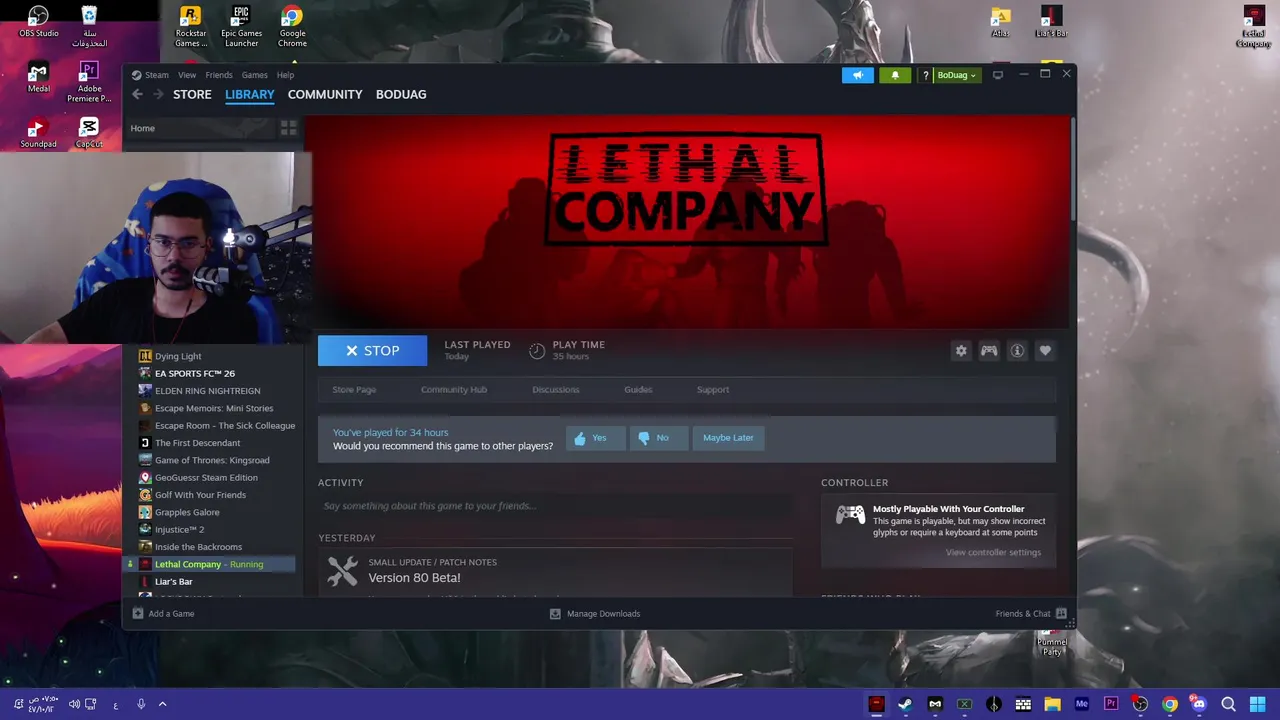
Task: Open the game info icon
Action: click(1017, 351)
